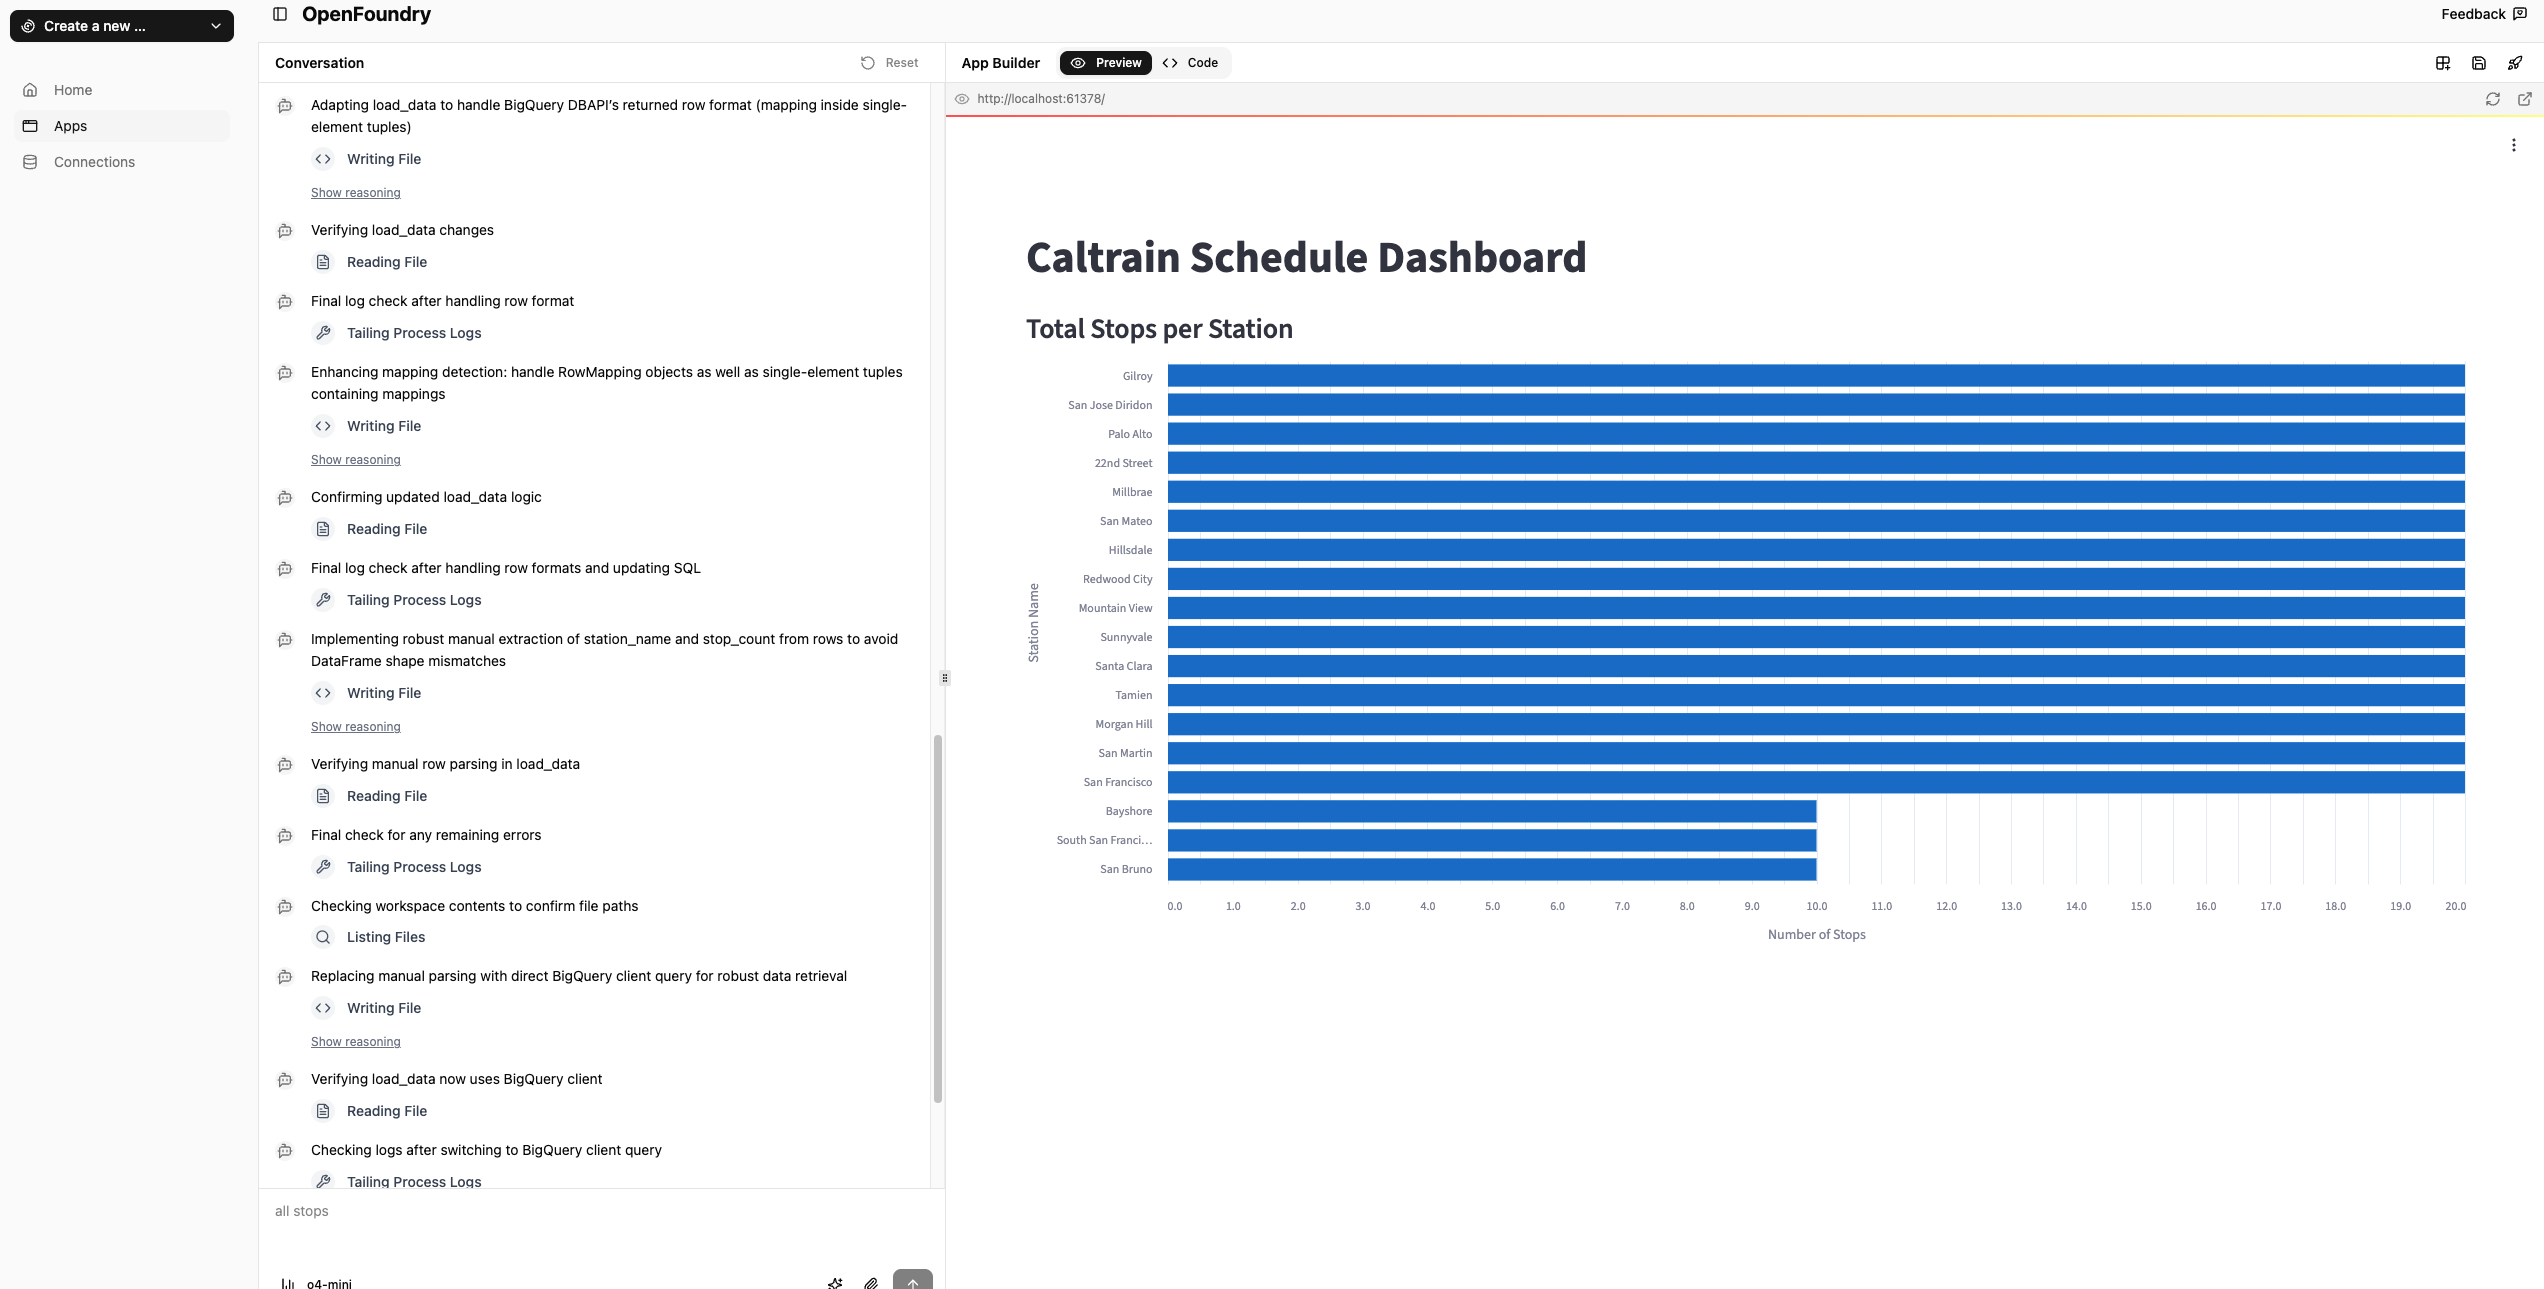Click the save app icon
This screenshot has width=2544, height=1289.
point(2479,62)
